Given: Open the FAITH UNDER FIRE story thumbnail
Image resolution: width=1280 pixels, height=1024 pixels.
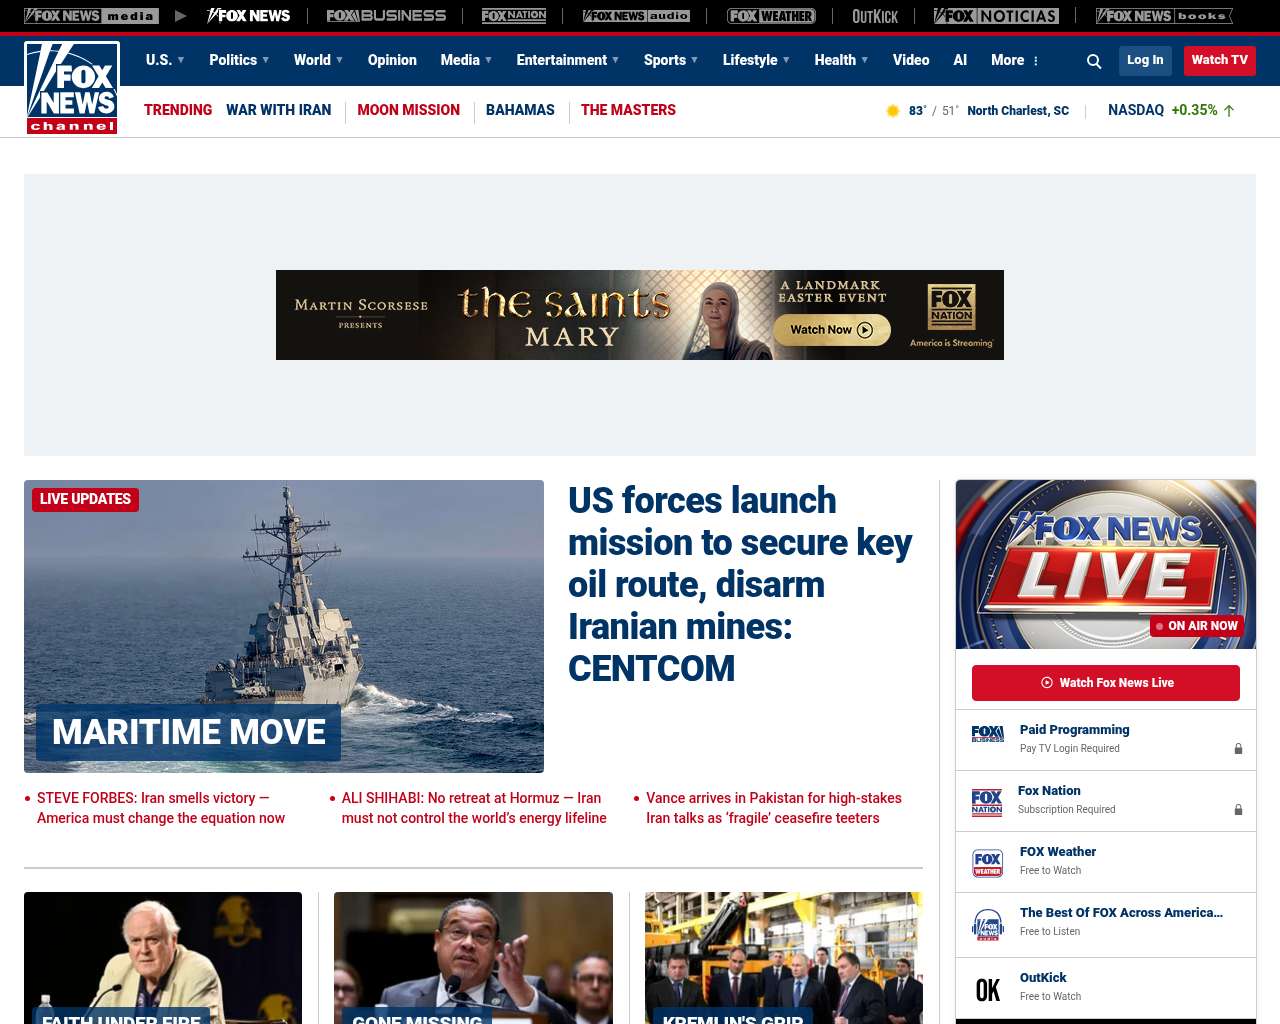Looking at the screenshot, I should 163,958.
